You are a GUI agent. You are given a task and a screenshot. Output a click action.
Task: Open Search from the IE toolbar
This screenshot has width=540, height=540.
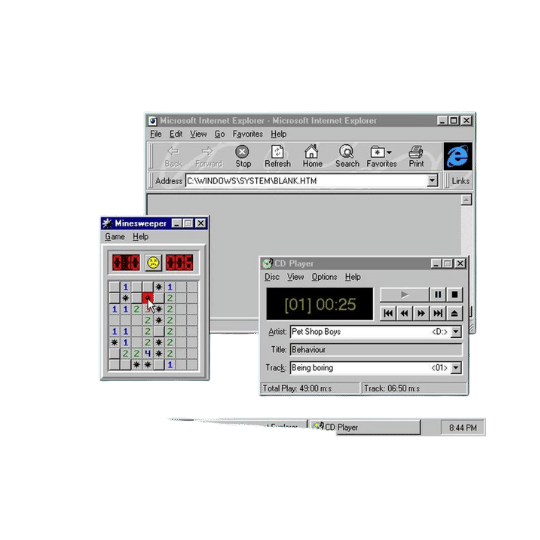point(347,157)
